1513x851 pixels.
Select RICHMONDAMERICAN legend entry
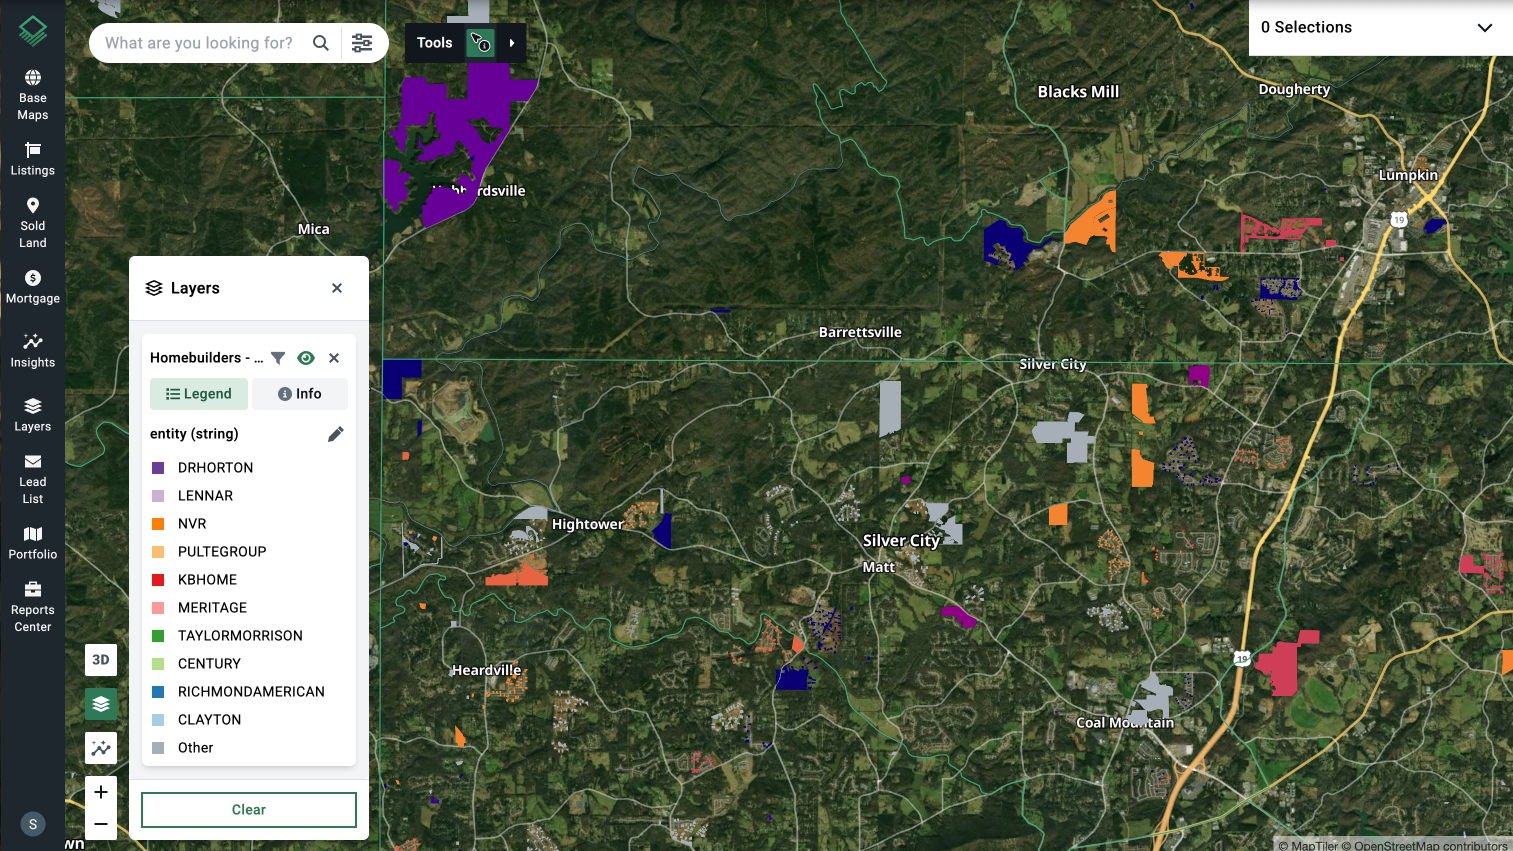click(x=251, y=692)
